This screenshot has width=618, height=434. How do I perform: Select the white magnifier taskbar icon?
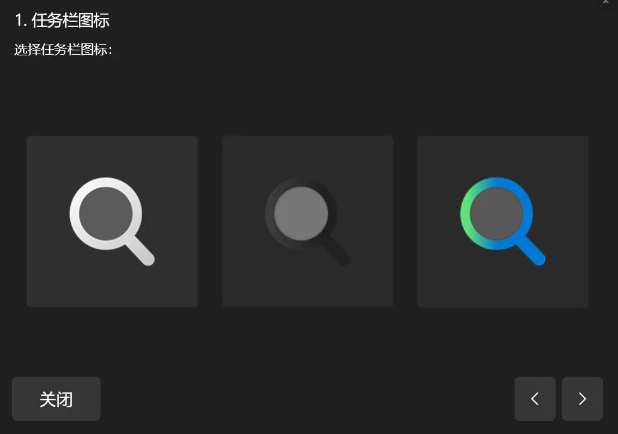(112, 222)
